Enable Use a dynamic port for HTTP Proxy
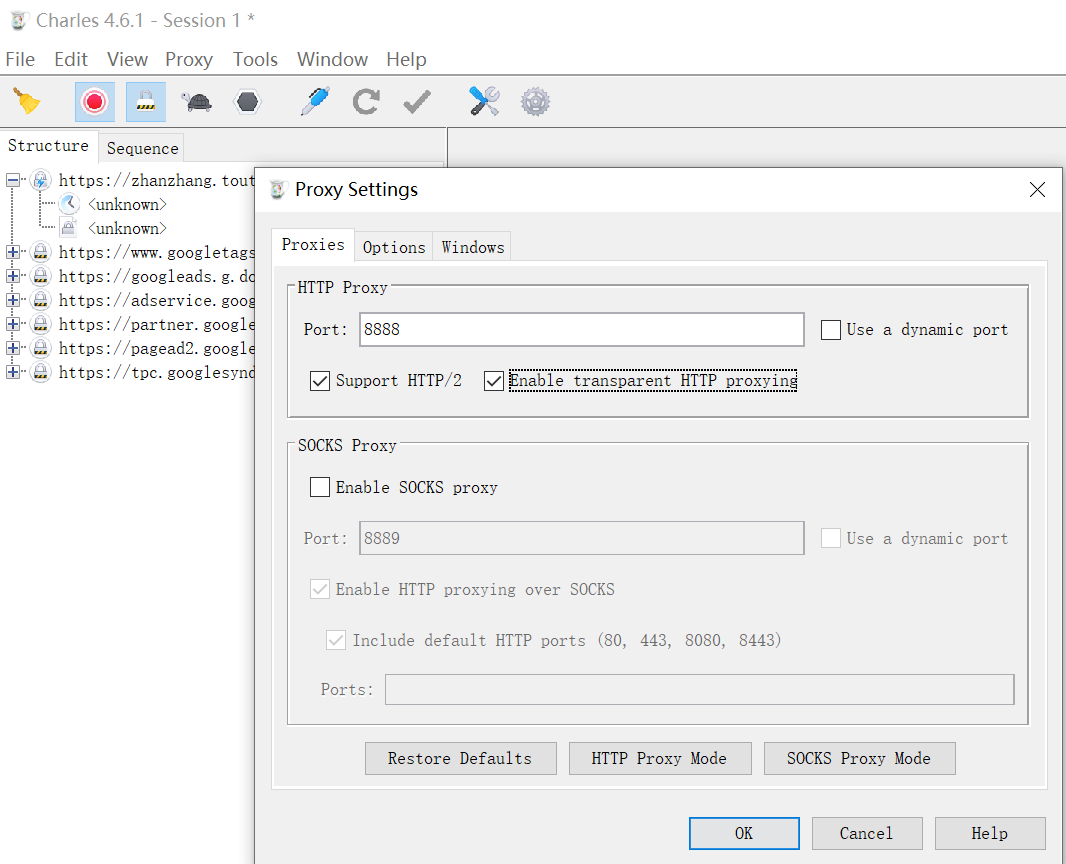Viewport: 1066px width, 864px height. point(831,330)
